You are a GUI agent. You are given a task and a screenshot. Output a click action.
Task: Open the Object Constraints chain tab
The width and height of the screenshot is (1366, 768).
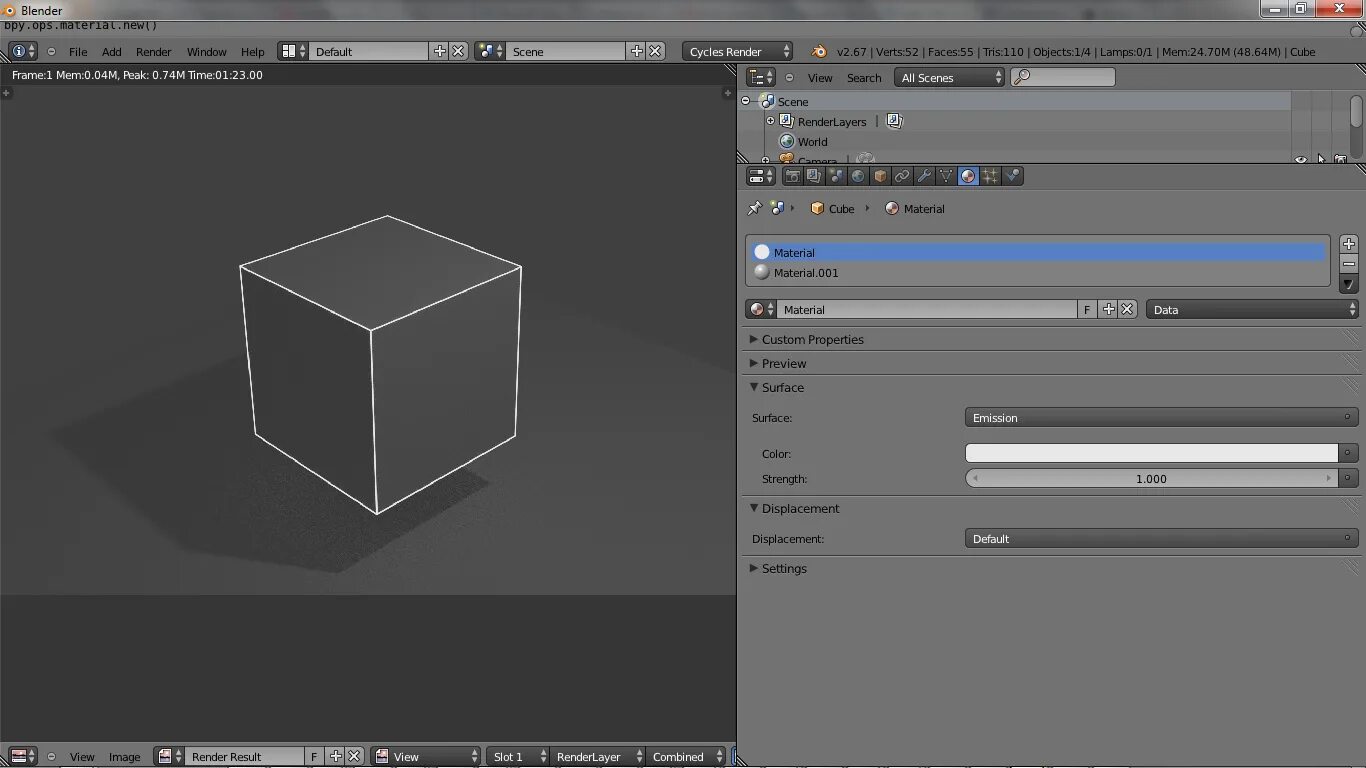tap(902, 176)
